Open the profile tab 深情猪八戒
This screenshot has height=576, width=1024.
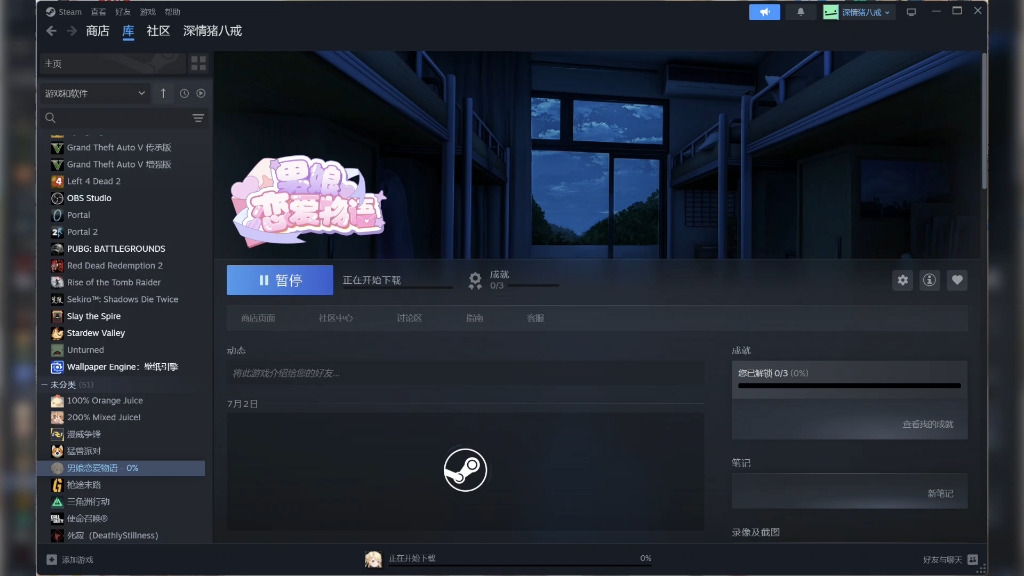click(212, 31)
